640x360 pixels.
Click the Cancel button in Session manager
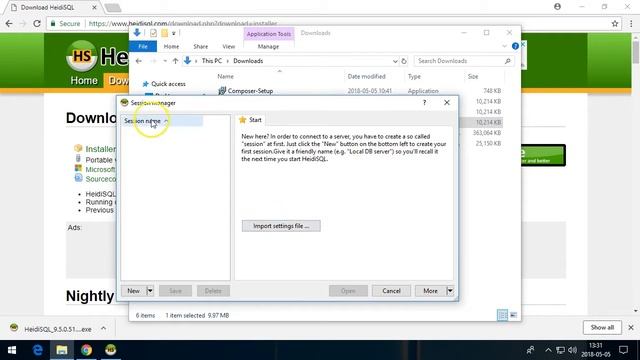point(391,291)
